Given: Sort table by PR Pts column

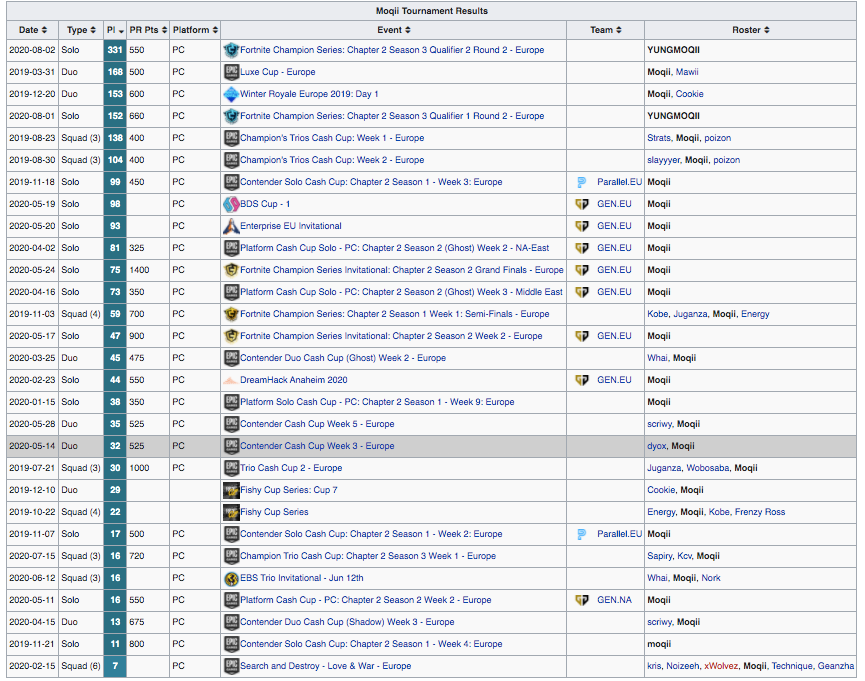Looking at the screenshot, I should [x=148, y=30].
